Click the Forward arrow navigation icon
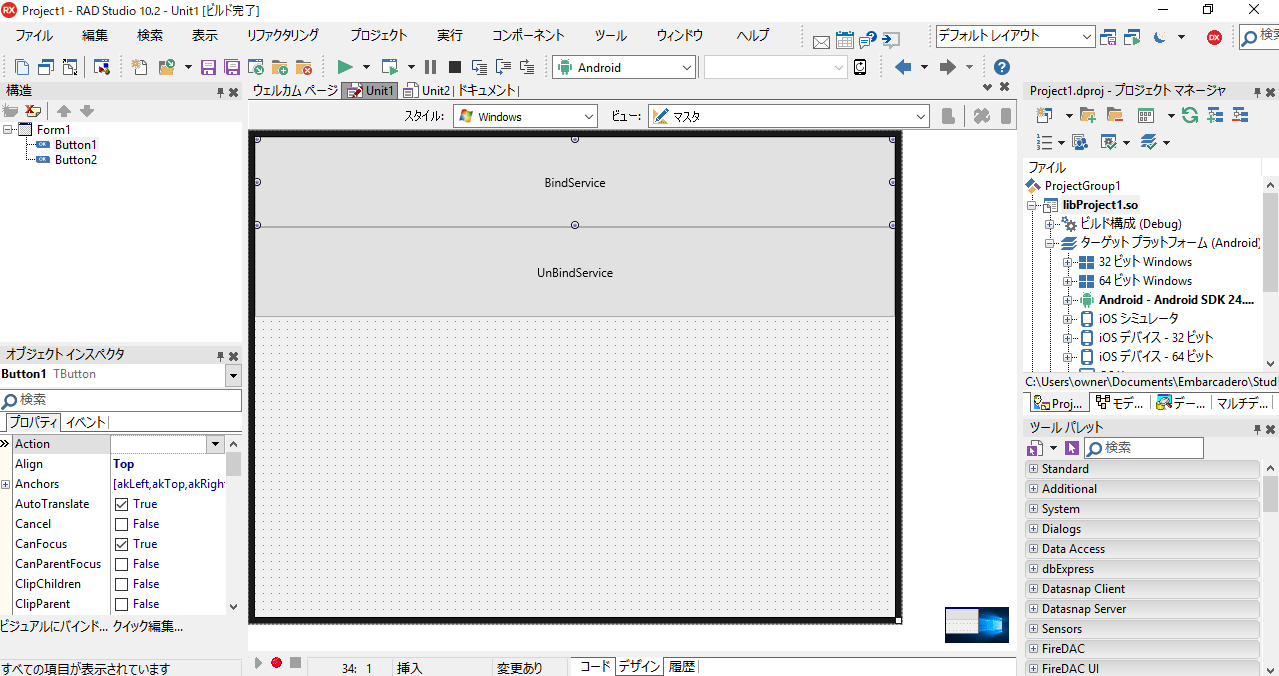This screenshot has height=676, width=1279. click(x=948, y=67)
